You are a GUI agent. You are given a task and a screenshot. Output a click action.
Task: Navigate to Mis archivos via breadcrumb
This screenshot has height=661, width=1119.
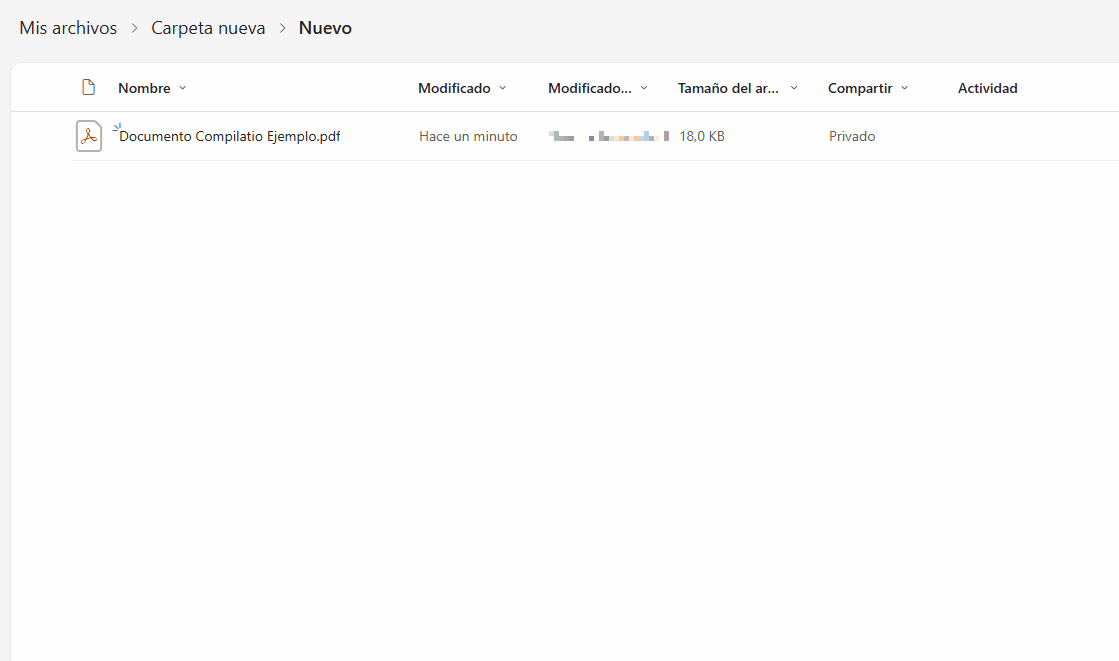pos(67,27)
